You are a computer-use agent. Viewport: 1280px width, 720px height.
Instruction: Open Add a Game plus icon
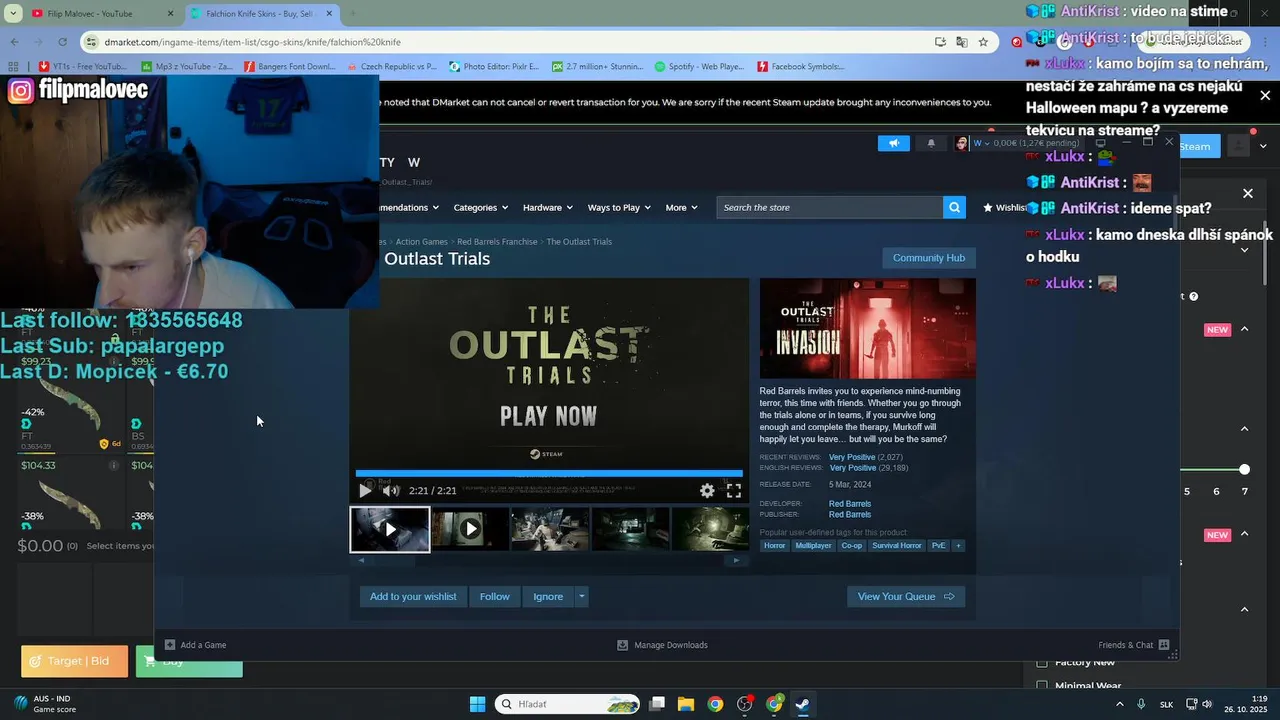point(170,645)
